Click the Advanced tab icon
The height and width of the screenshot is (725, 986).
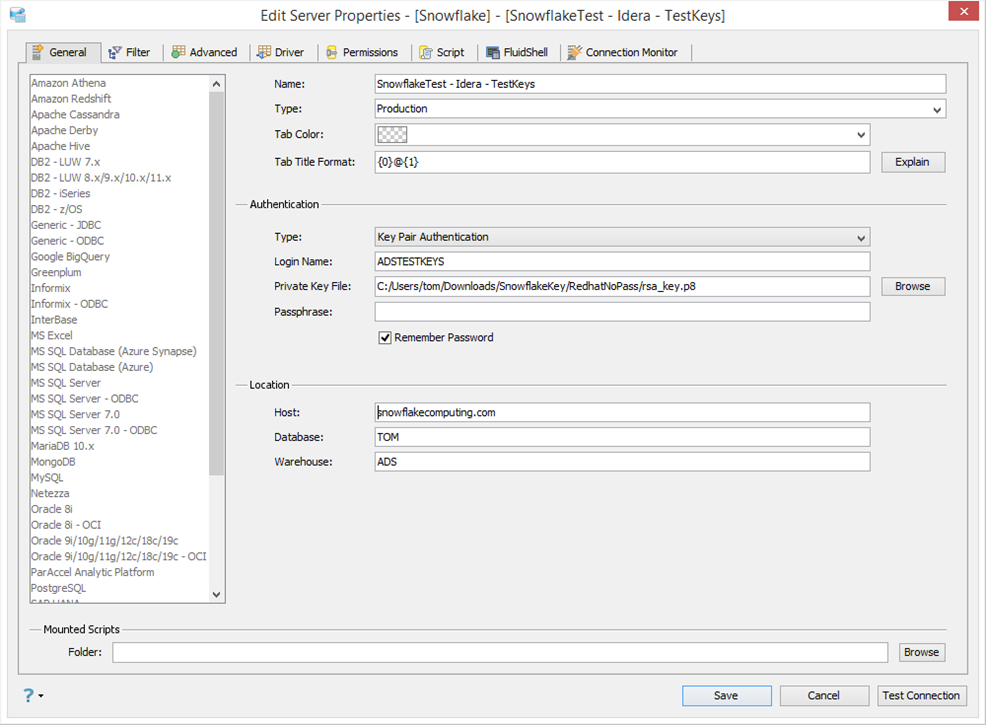178,52
